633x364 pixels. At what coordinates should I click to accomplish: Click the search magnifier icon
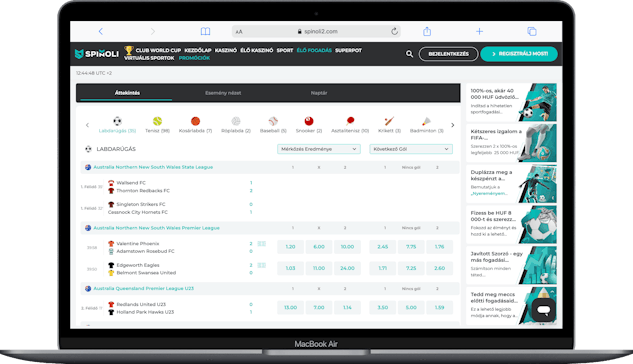[x=409, y=54]
